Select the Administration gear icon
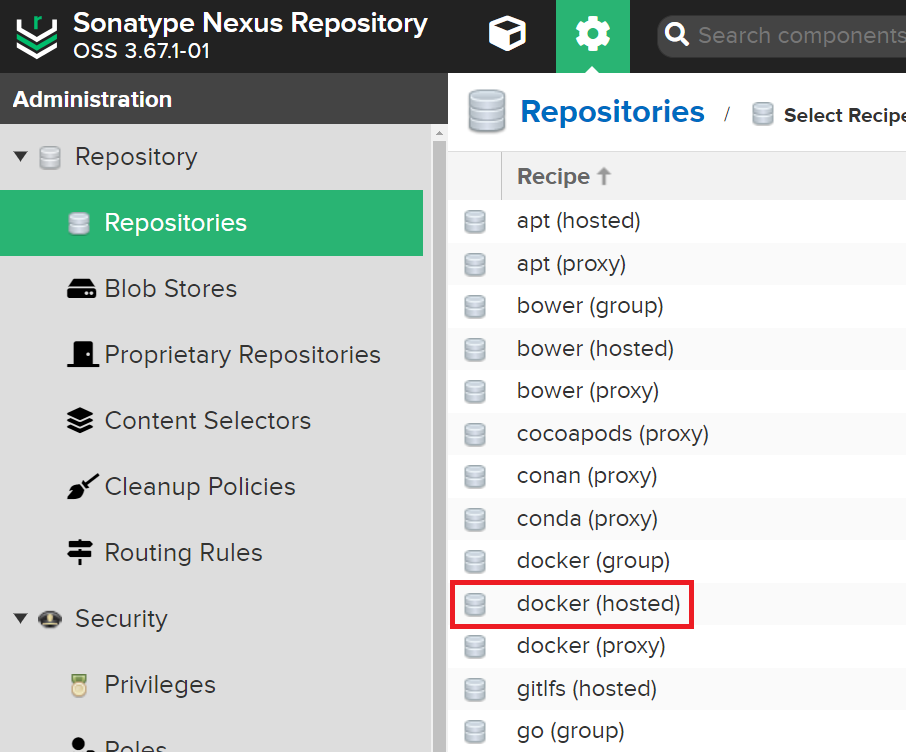Viewport: 906px width, 752px height. 592,34
